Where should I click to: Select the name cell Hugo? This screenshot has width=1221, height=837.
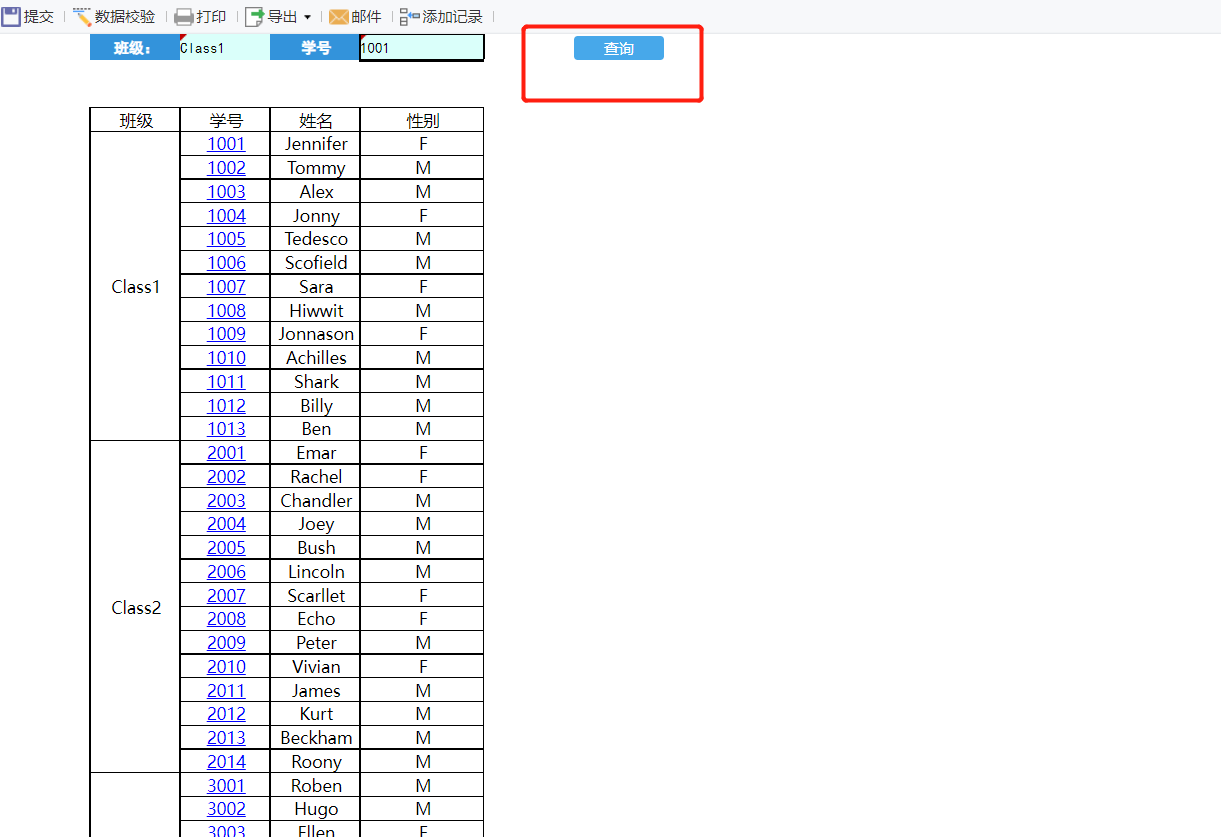(x=316, y=809)
